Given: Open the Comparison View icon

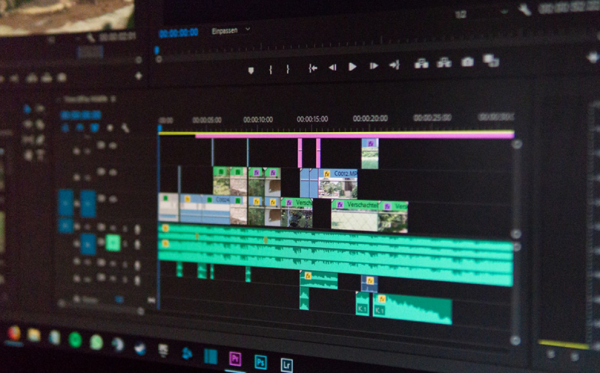Looking at the screenshot, I should click(491, 60).
